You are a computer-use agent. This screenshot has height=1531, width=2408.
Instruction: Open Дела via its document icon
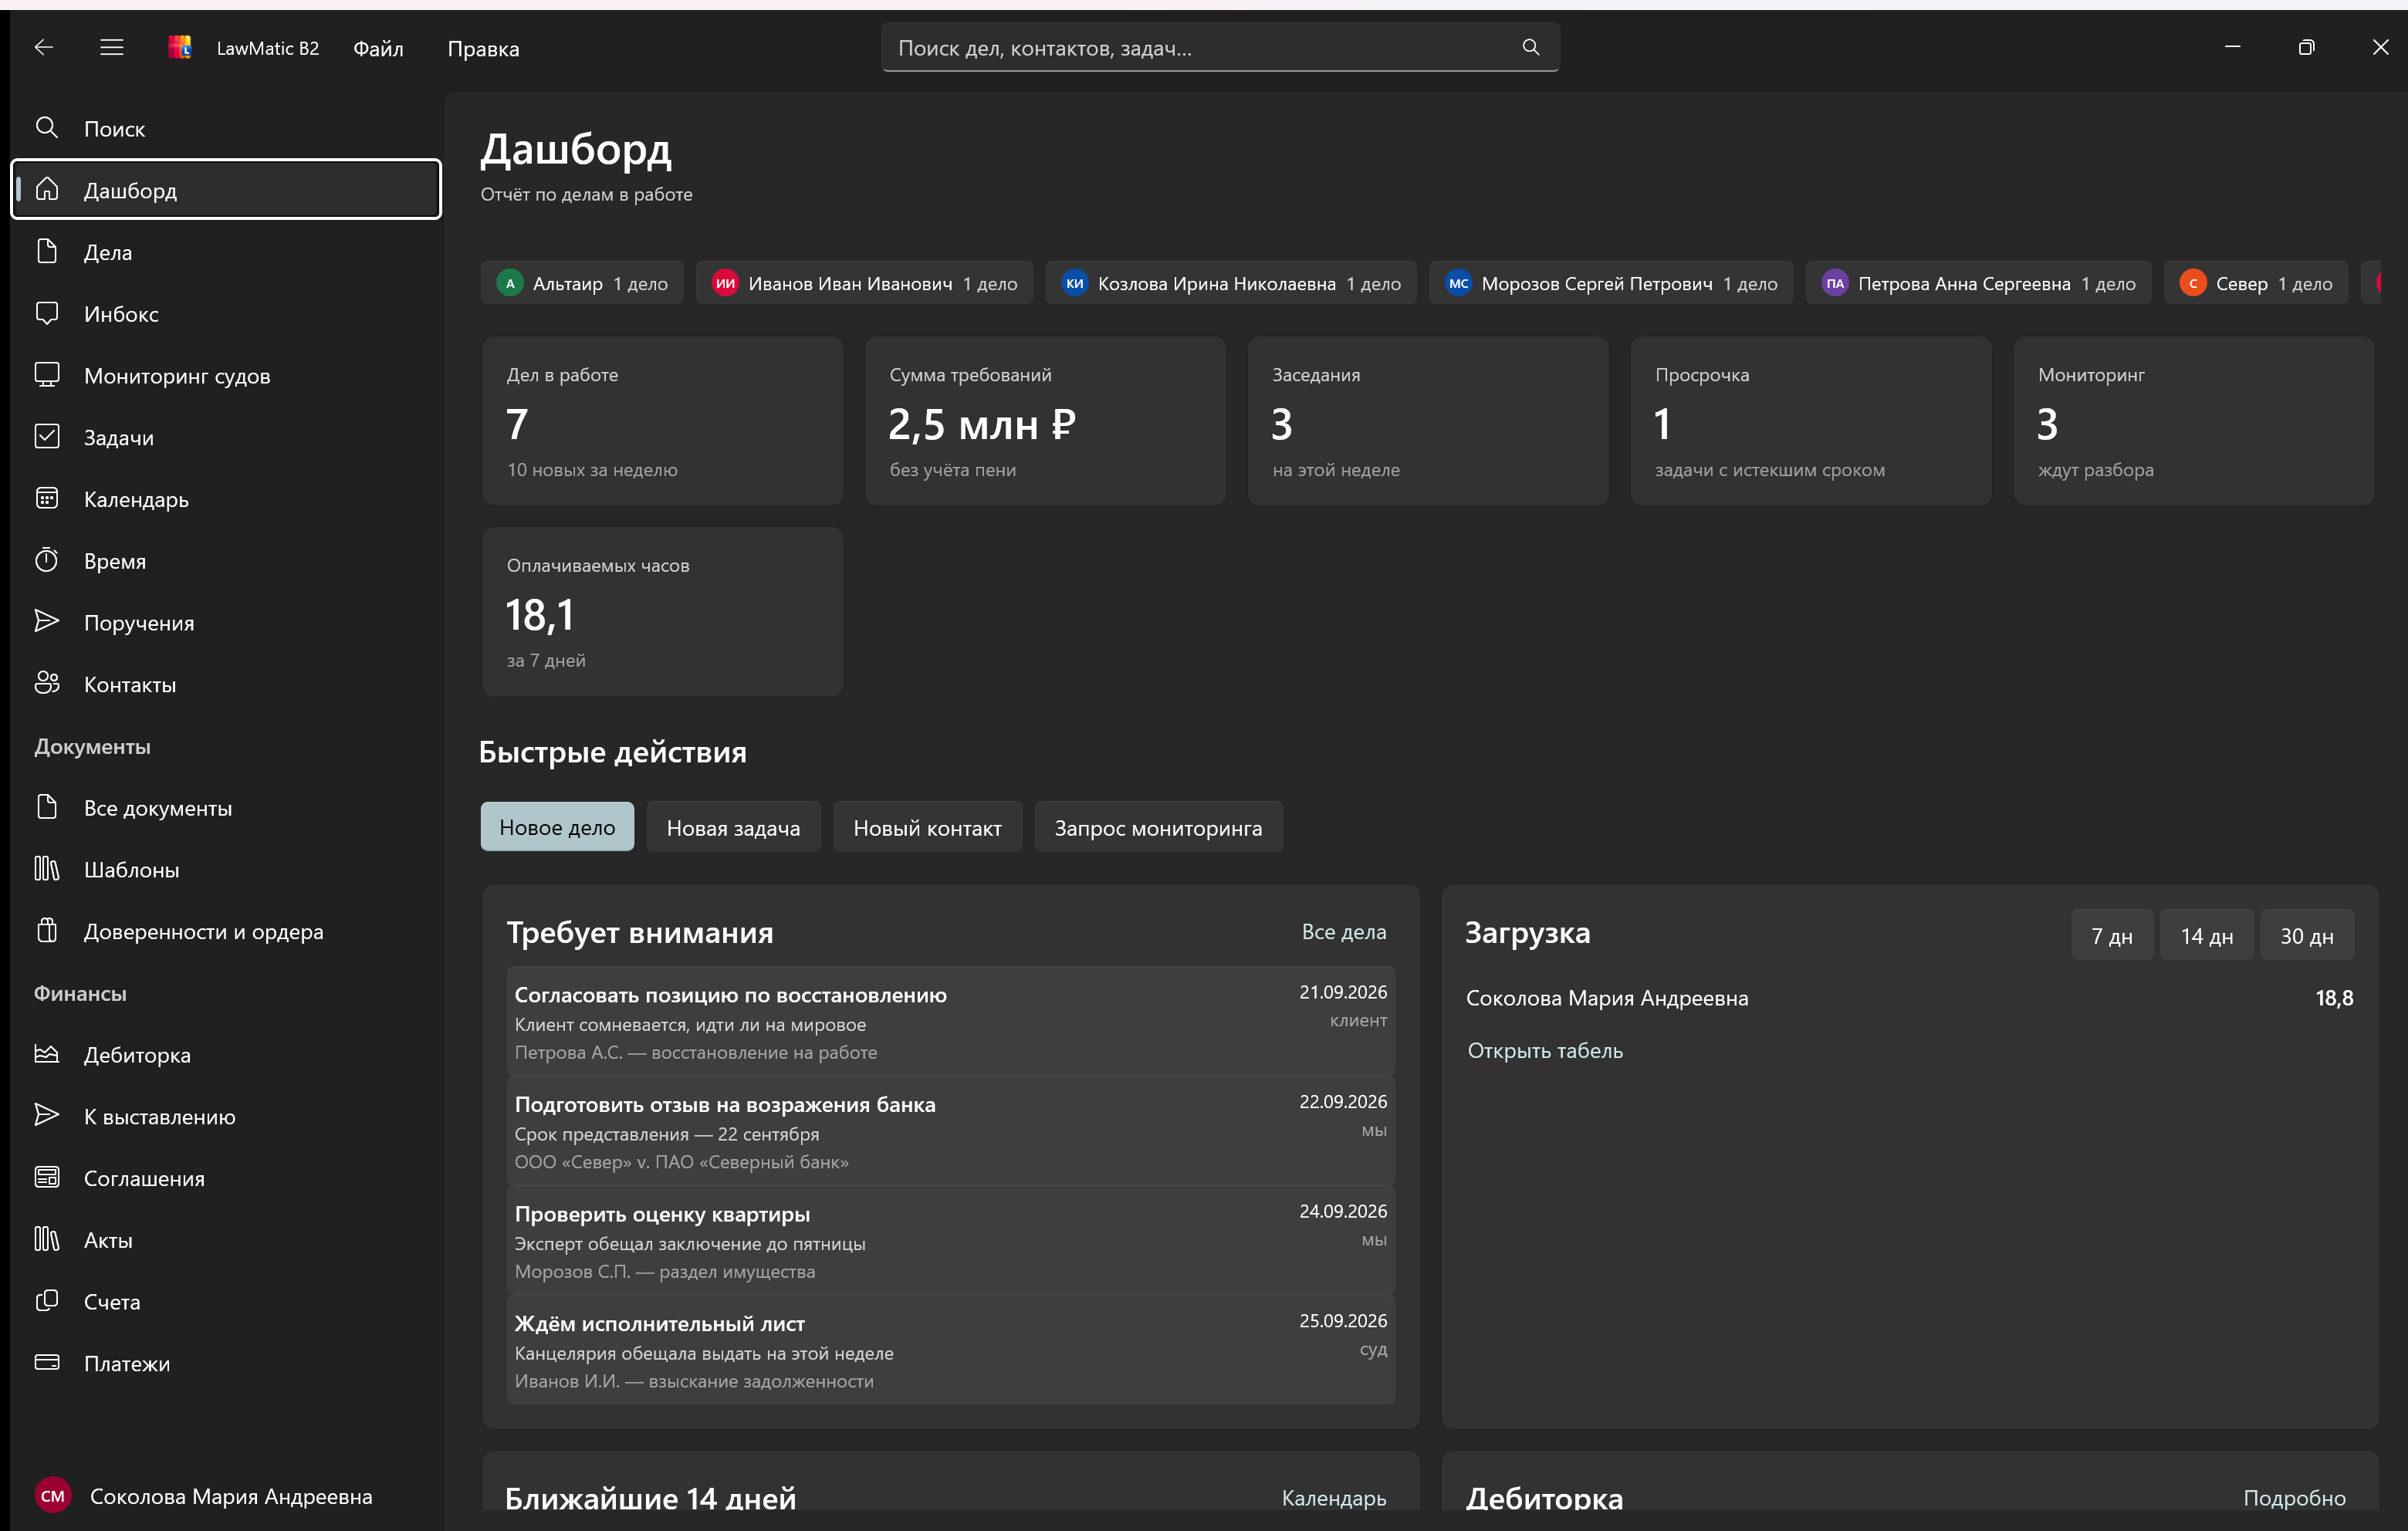[x=47, y=251]
